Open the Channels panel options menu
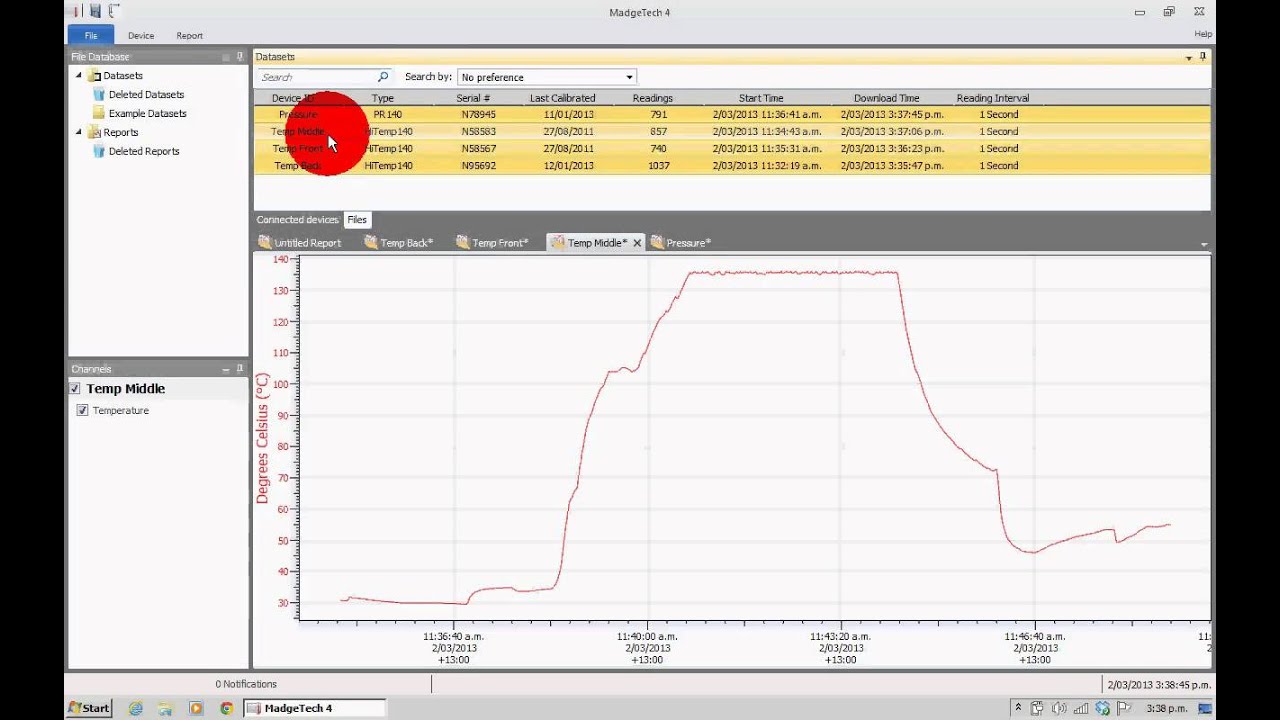The width and height of the screenshot is (1280, 720). (227, 369)
